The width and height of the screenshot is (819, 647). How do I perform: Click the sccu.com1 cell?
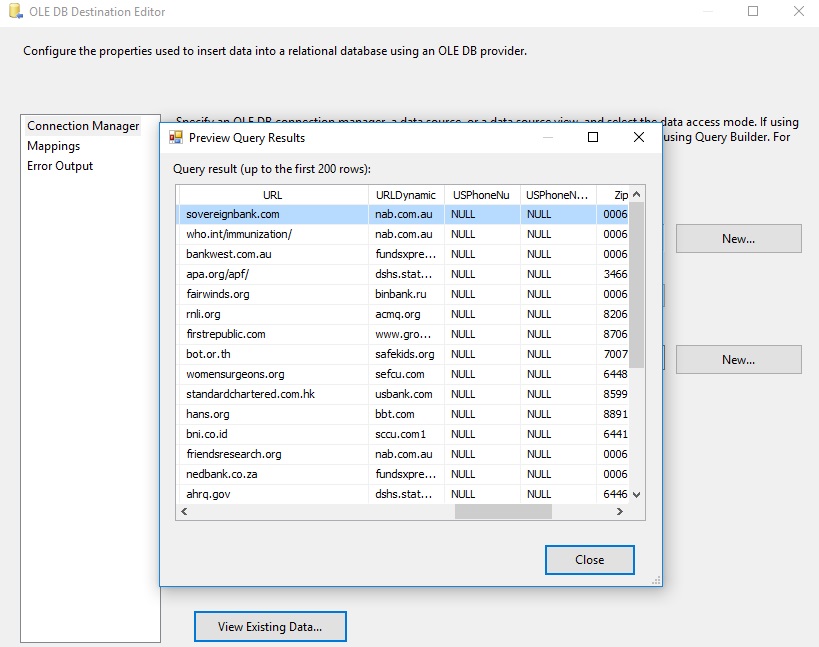[406, 434]
